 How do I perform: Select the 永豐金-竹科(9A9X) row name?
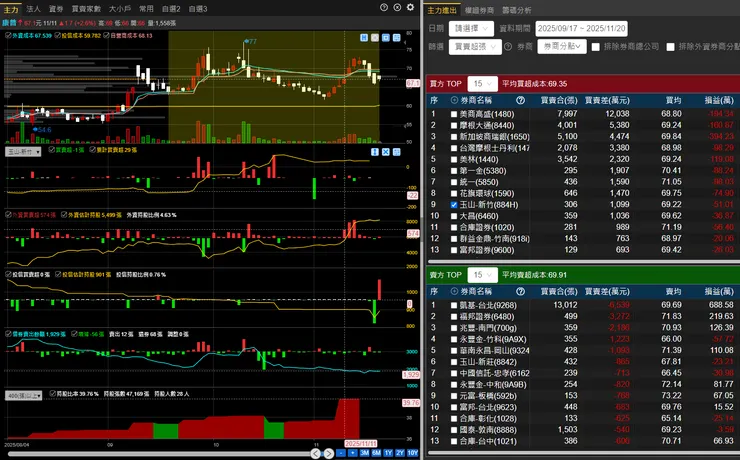pos(493,339)
